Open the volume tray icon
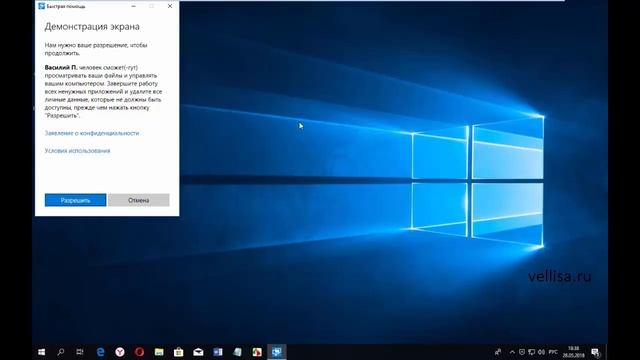Image resolution: width=640 pixels, height=360 pixels. 541,352
